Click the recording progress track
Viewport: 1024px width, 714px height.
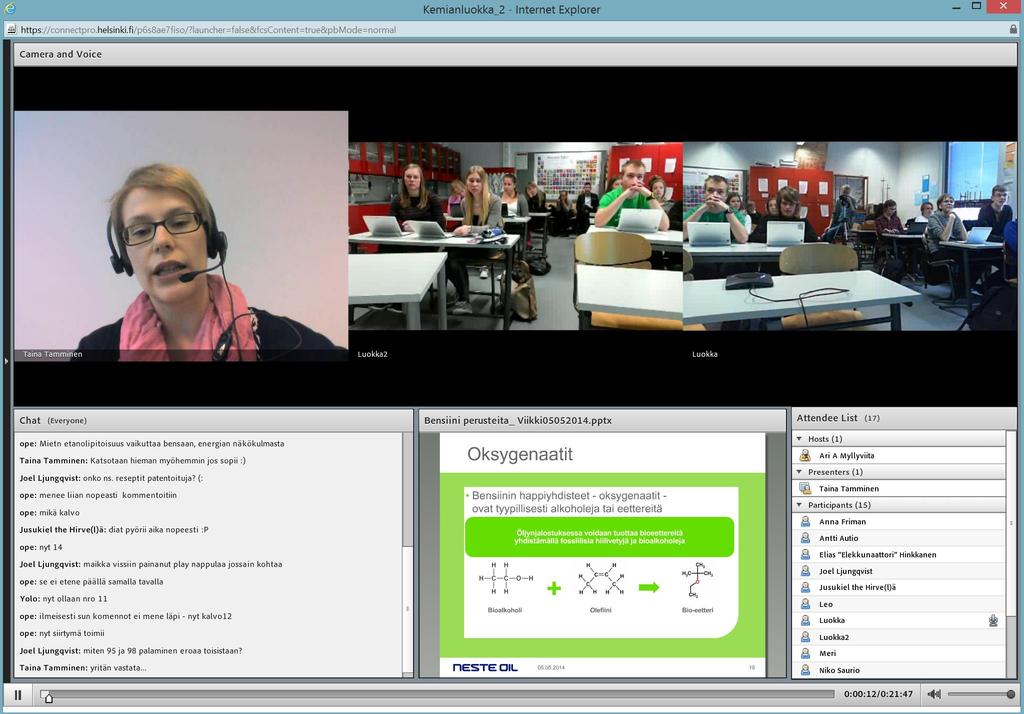coord(437,694)
